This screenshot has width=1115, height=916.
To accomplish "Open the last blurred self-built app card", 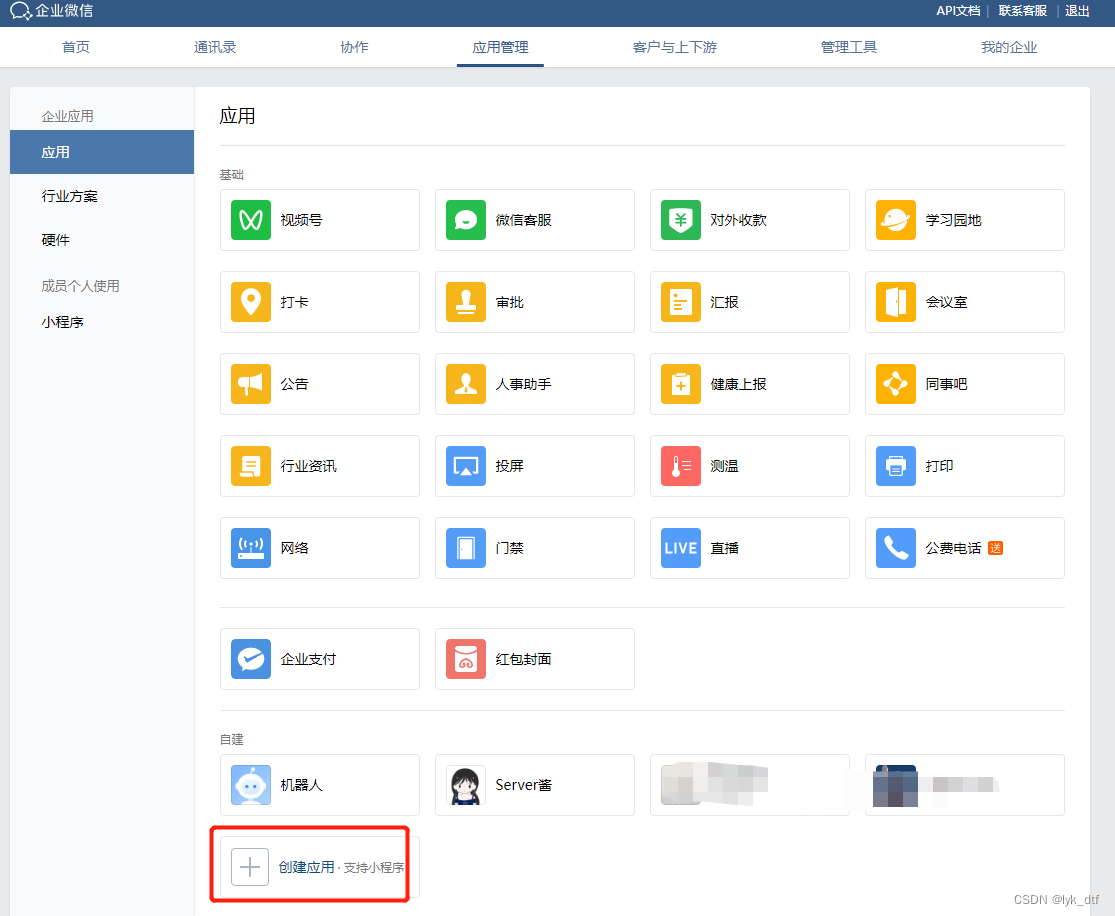I will click(964, 785).
